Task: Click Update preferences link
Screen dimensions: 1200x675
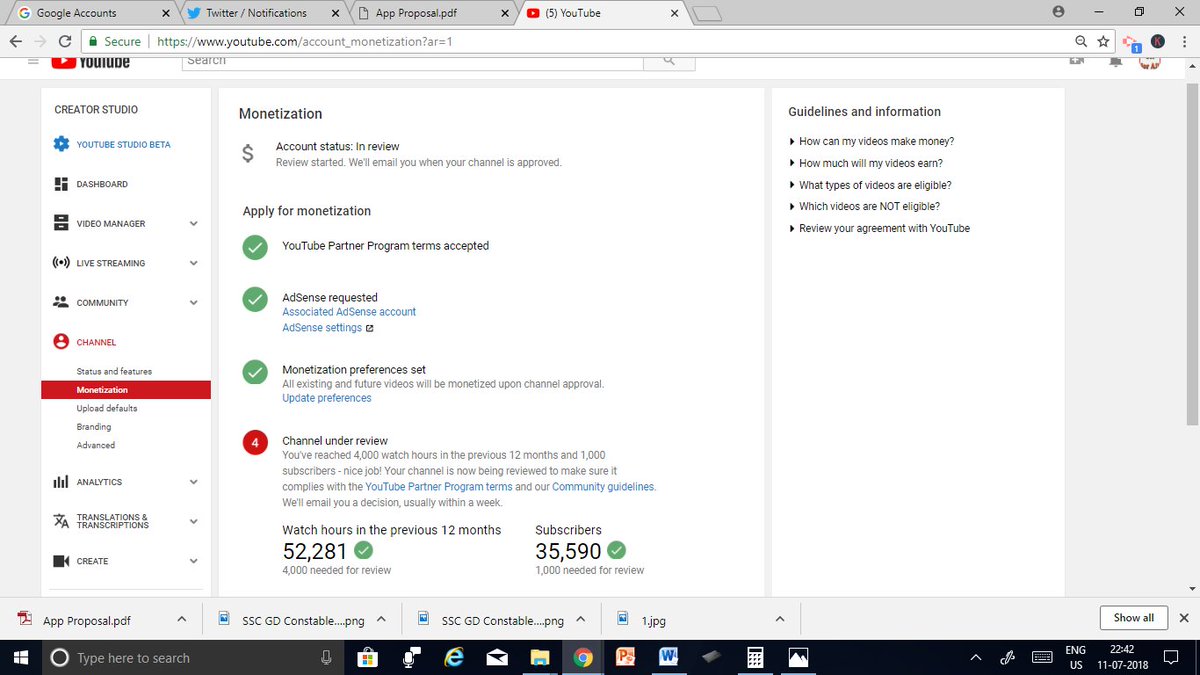Action: pyautogui.click(x=327, y=398)
